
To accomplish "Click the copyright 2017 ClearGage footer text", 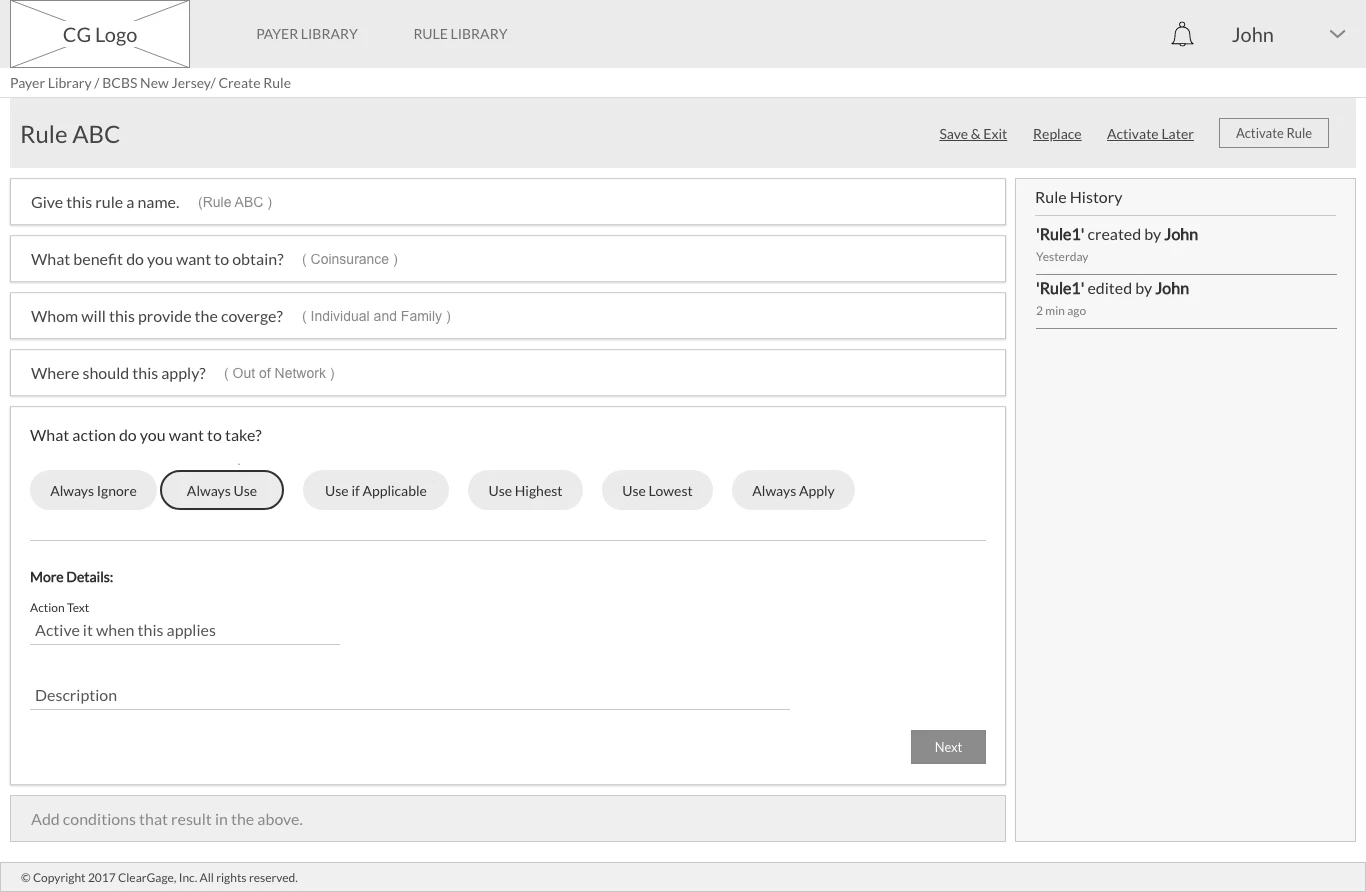I will coord(159,878).
